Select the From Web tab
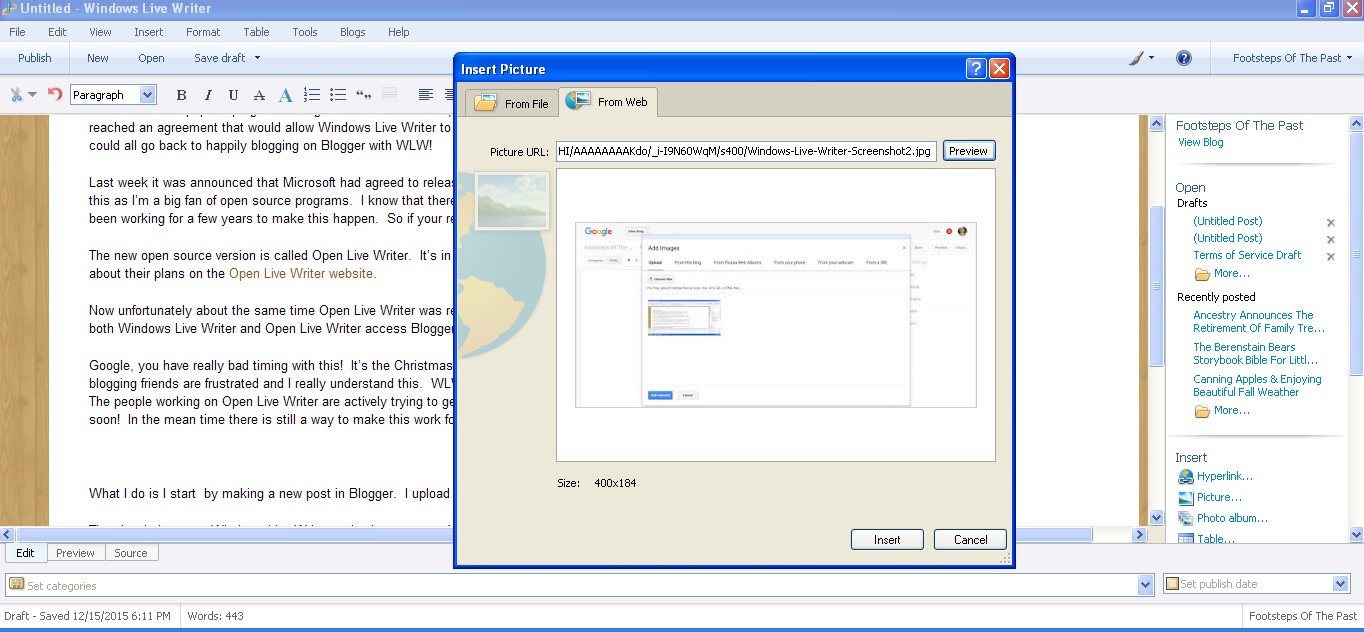1364x632 pixels. [607, 102]
